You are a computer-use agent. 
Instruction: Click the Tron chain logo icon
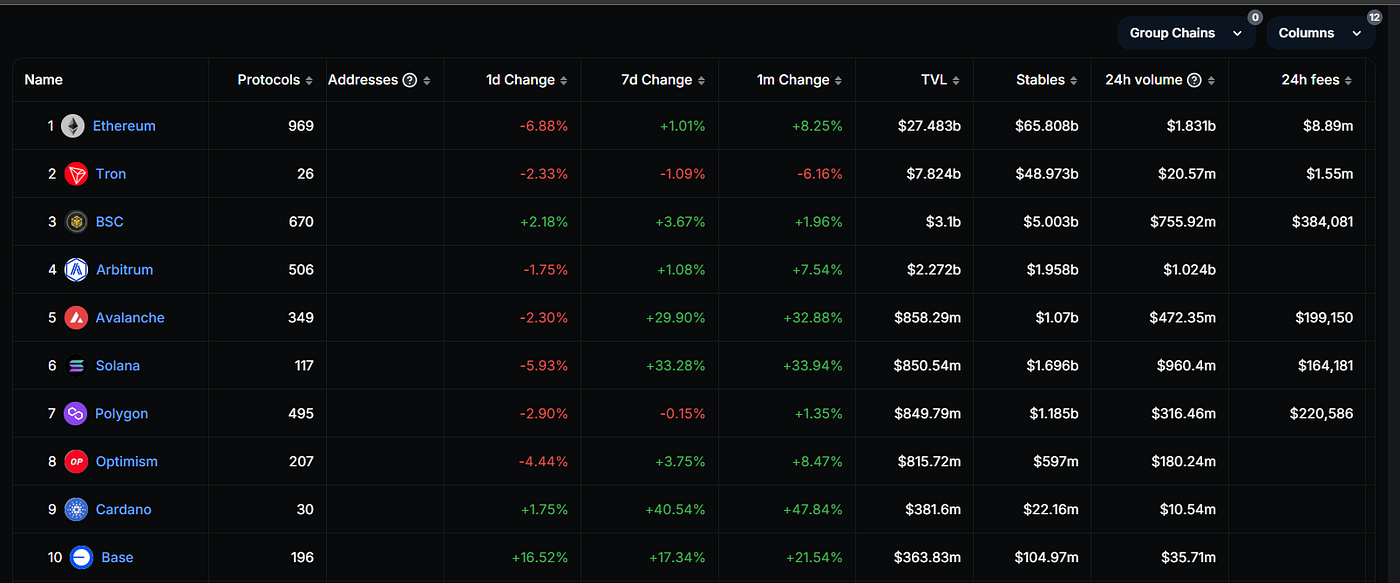[x=76, y=174]
